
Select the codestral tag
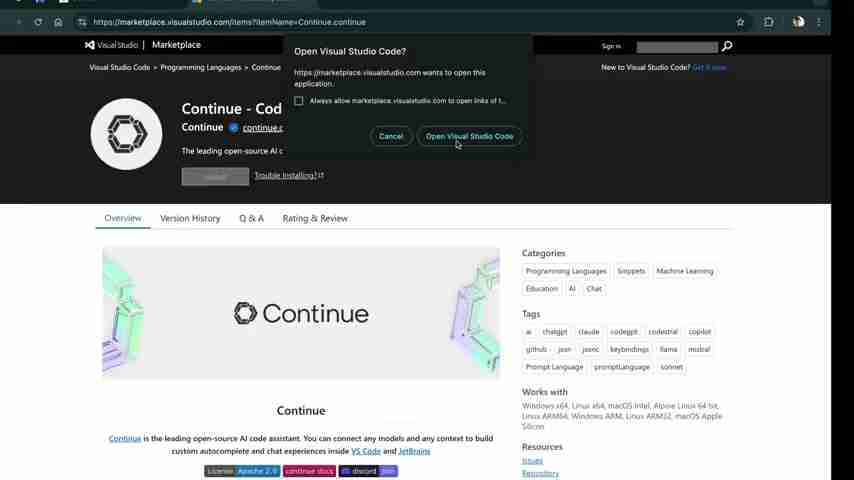point(663,332)
